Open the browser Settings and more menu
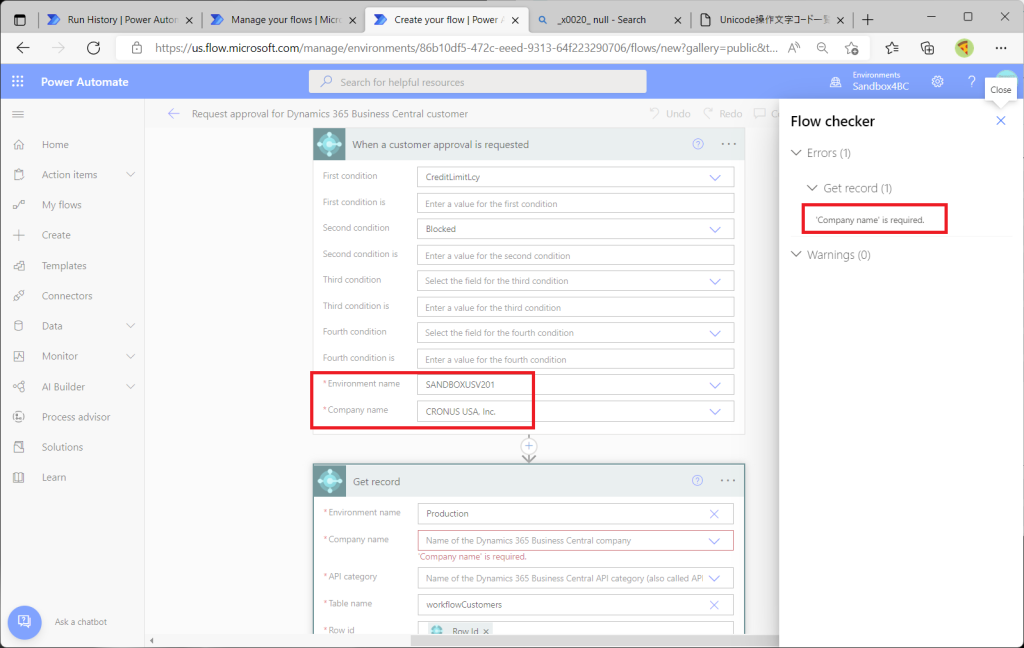 pos(1000,48)
